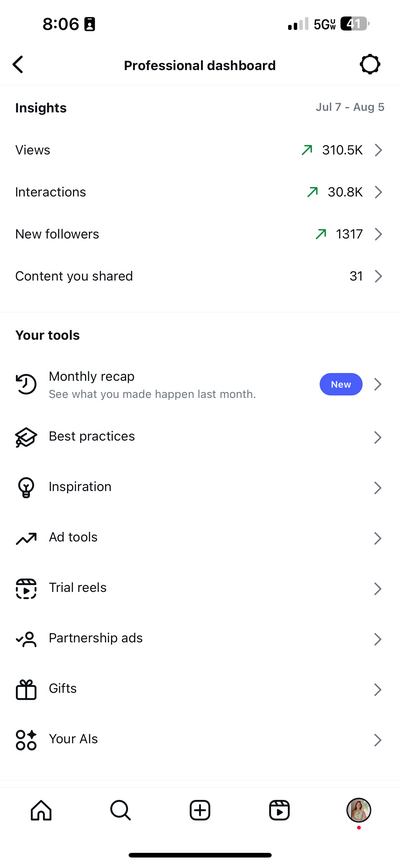
Task: Tap the Inspiration lightbulb icon
Action: point(26,488)
